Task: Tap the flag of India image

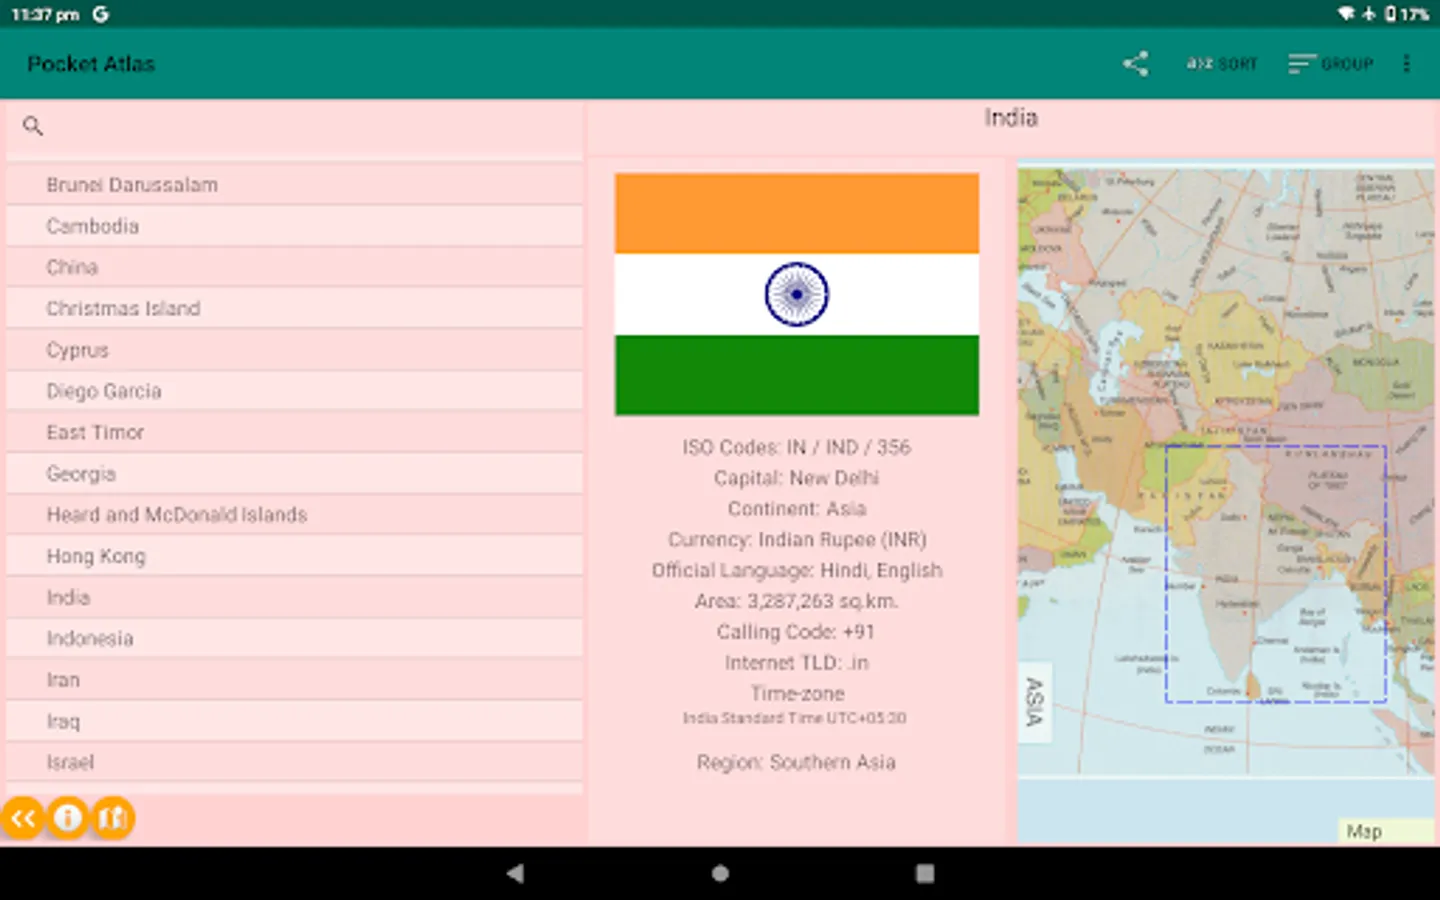Action: click(x=797, y=294)
